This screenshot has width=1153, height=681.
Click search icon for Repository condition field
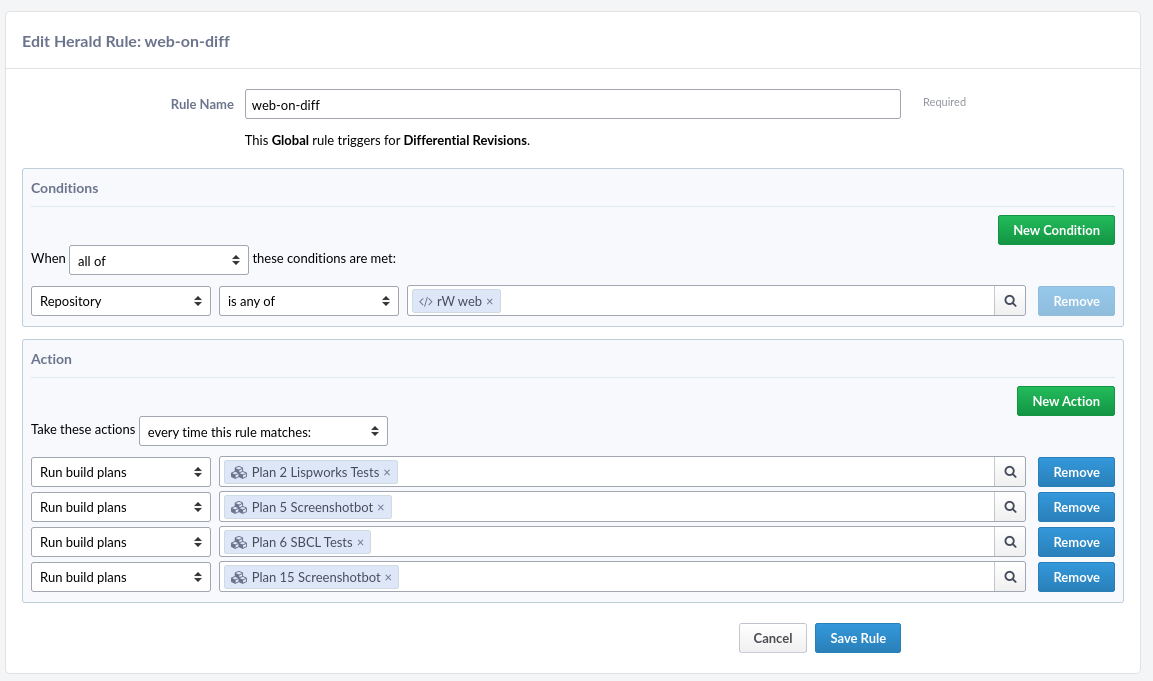[x=1010, y=301]
